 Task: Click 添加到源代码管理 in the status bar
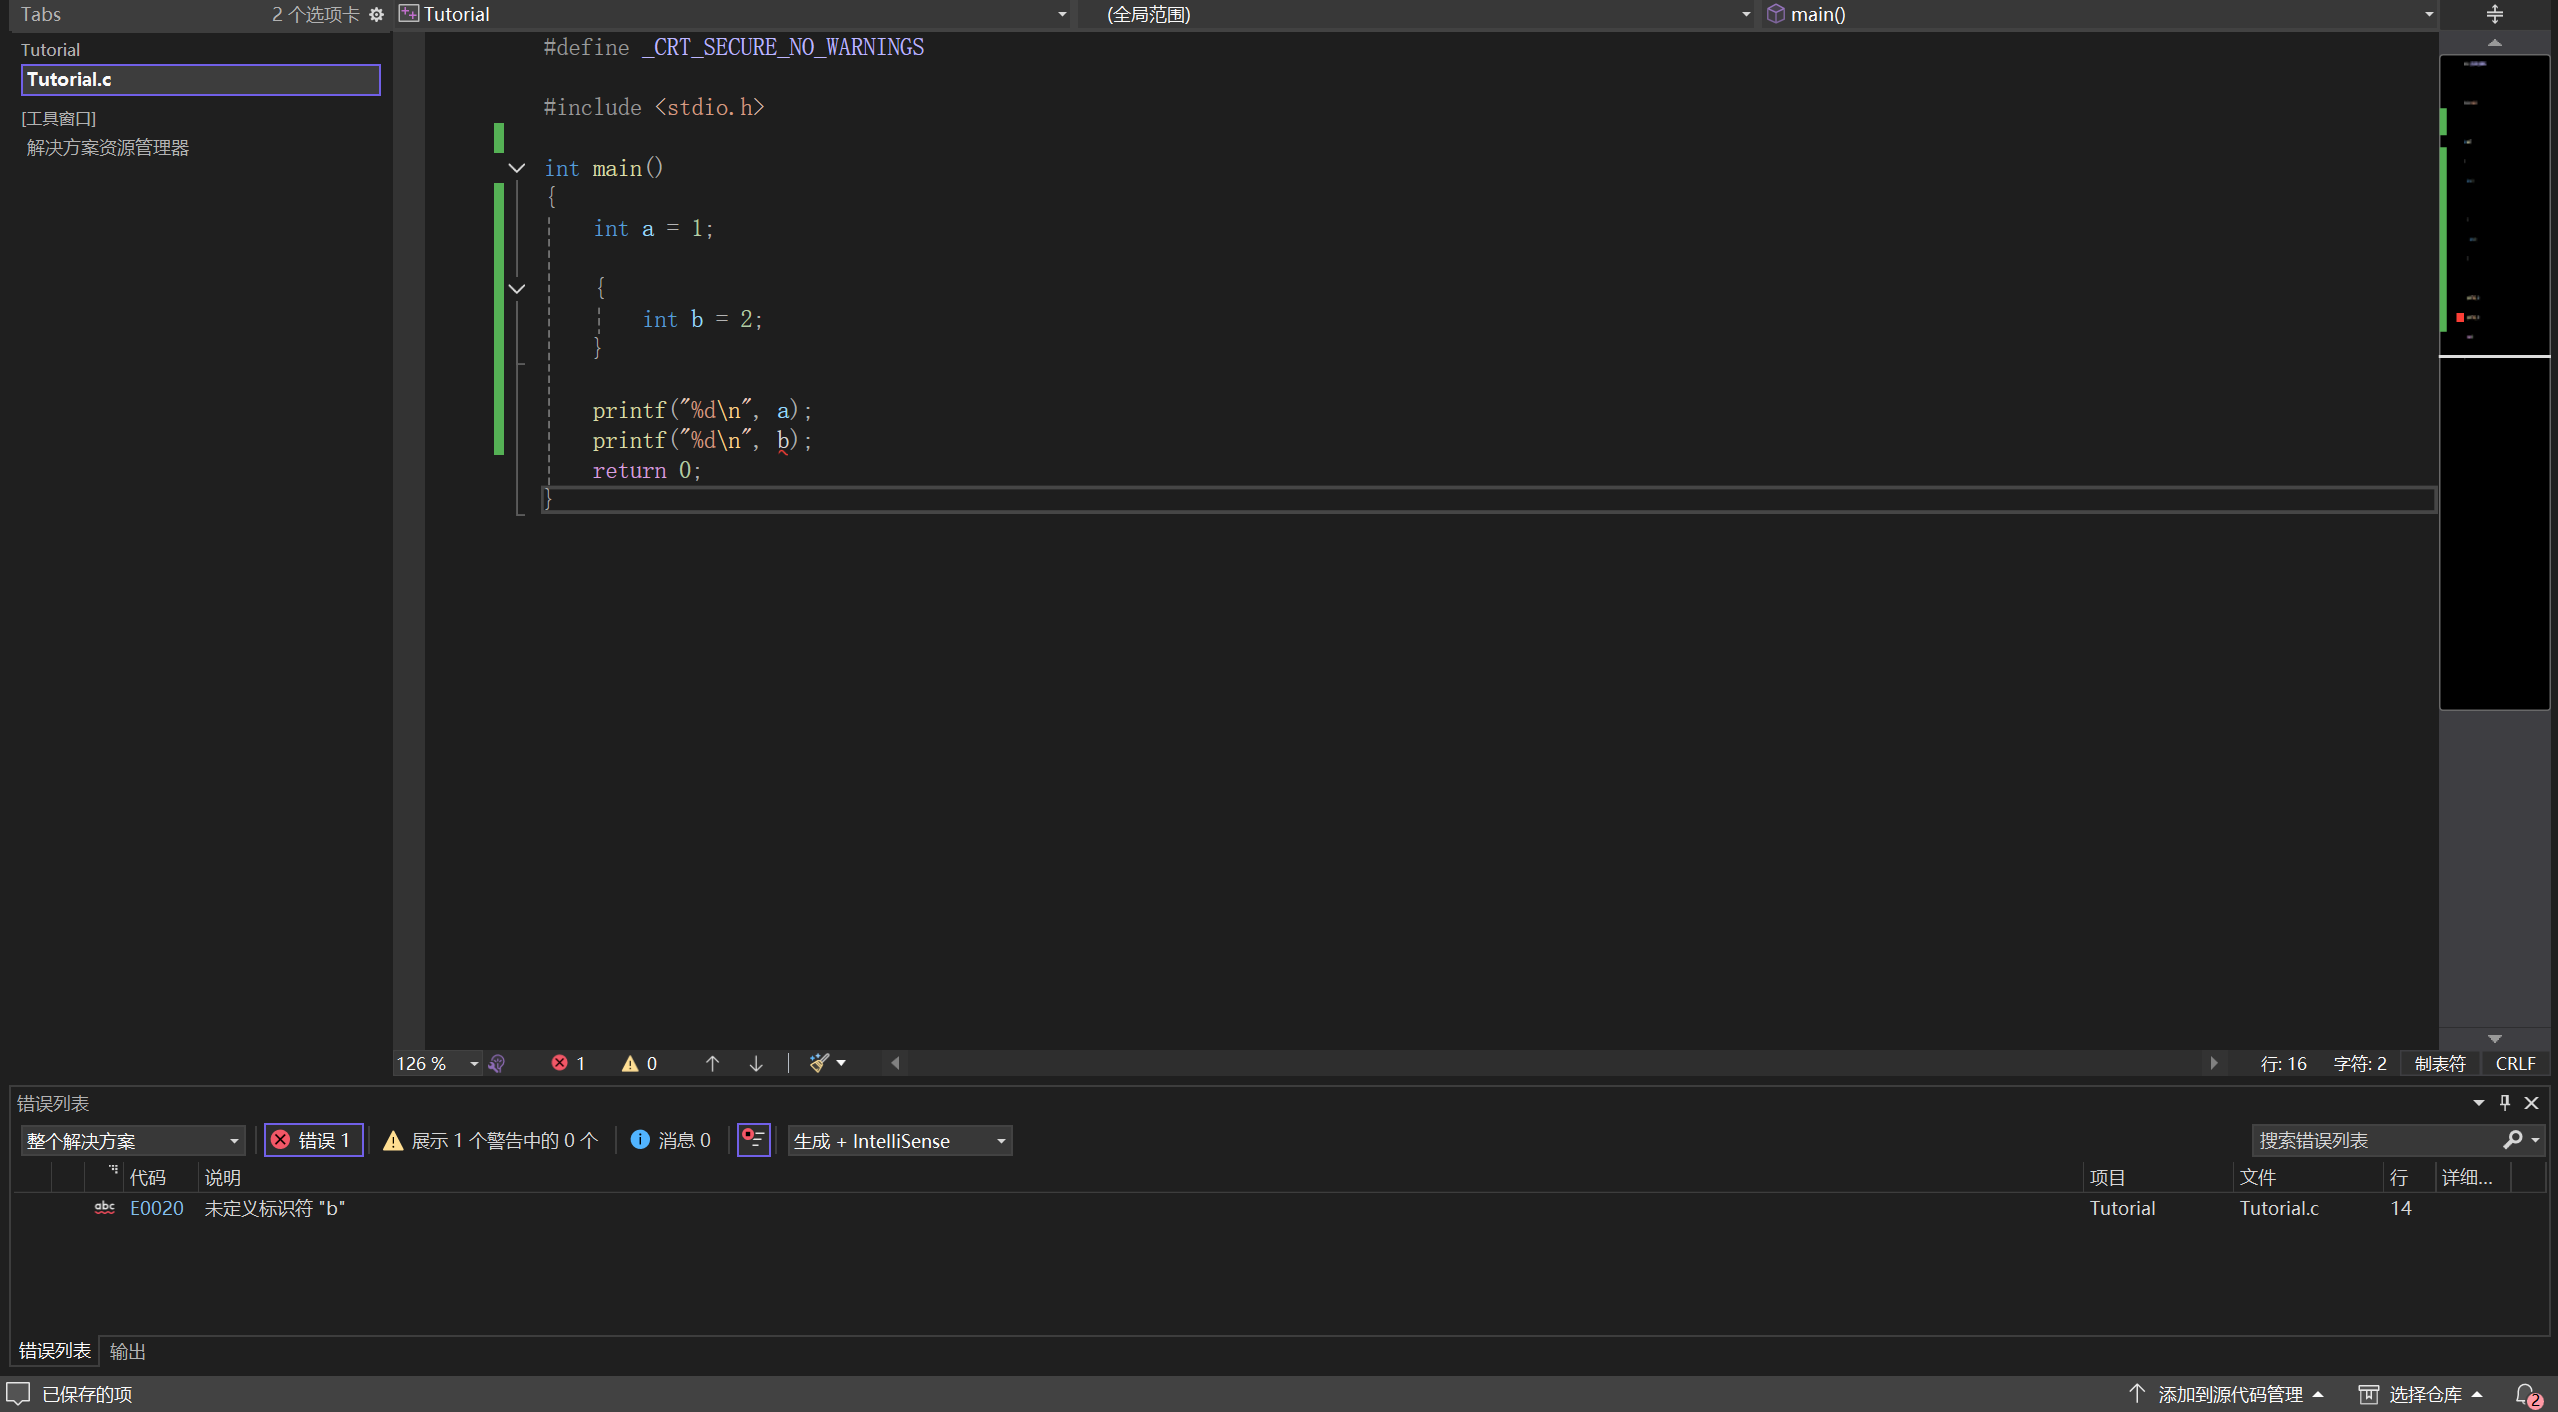(x=2226, y=1394)
